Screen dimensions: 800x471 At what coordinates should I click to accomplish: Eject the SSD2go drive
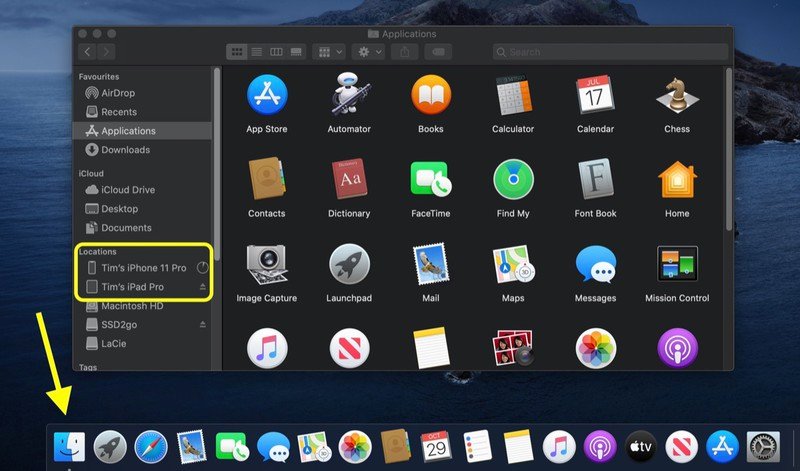[x=202, y=325]
